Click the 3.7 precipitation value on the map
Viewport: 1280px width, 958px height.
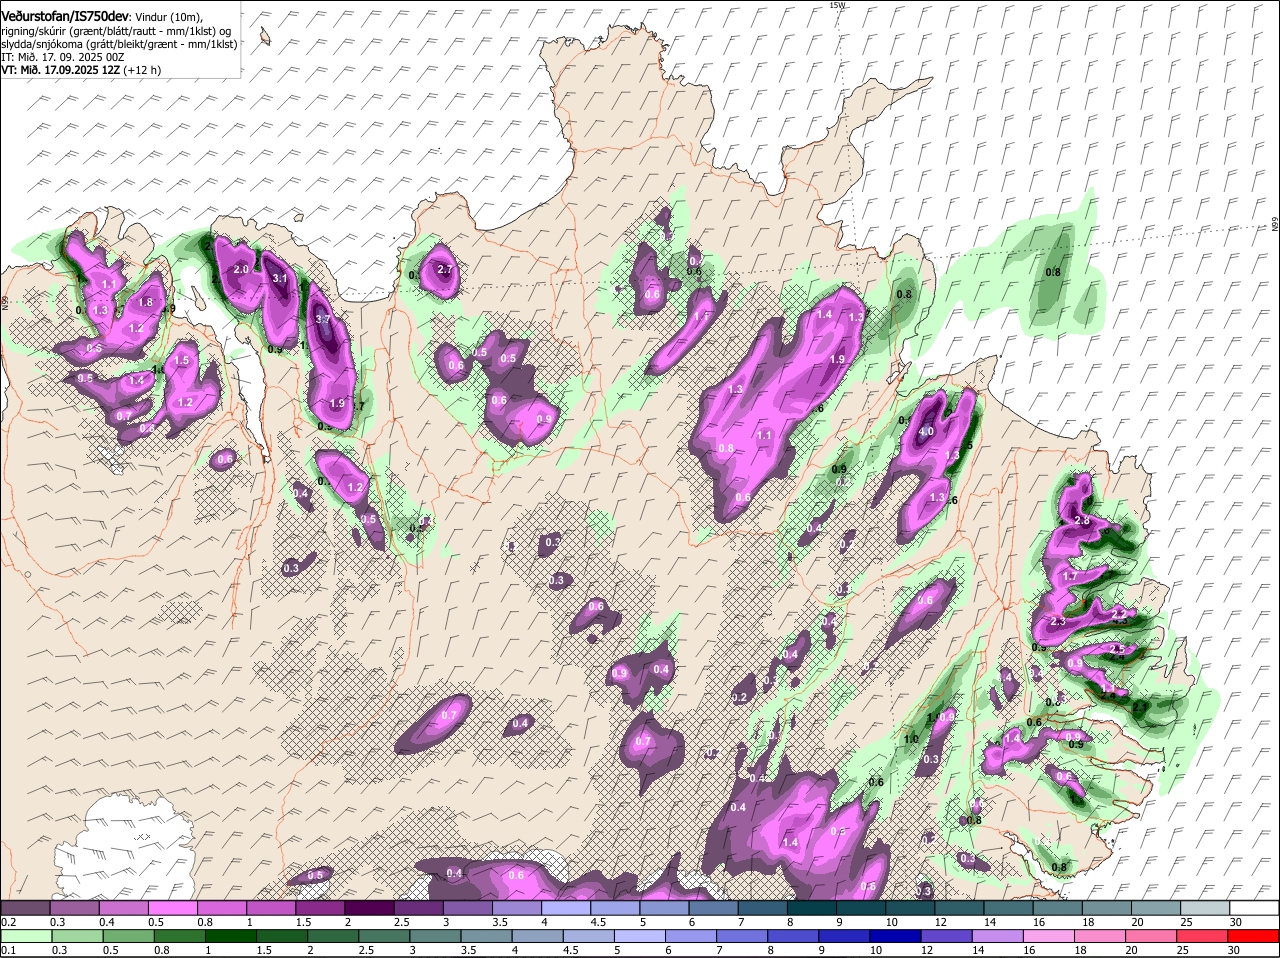click(x=323, y=318)
